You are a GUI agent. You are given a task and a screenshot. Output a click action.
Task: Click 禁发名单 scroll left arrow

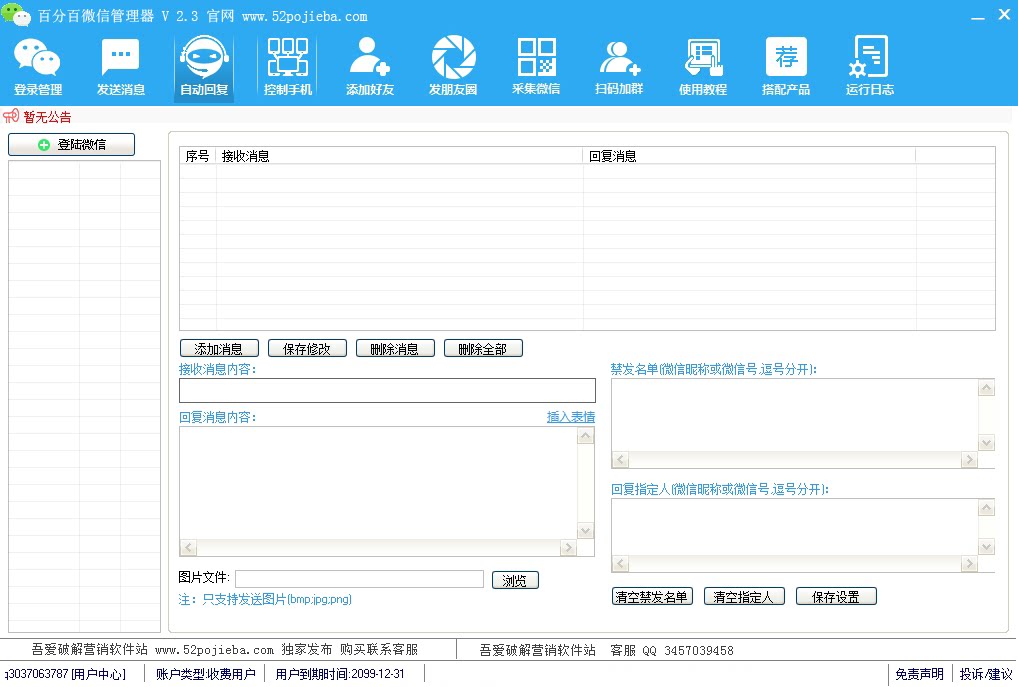[x=620, y=460]
